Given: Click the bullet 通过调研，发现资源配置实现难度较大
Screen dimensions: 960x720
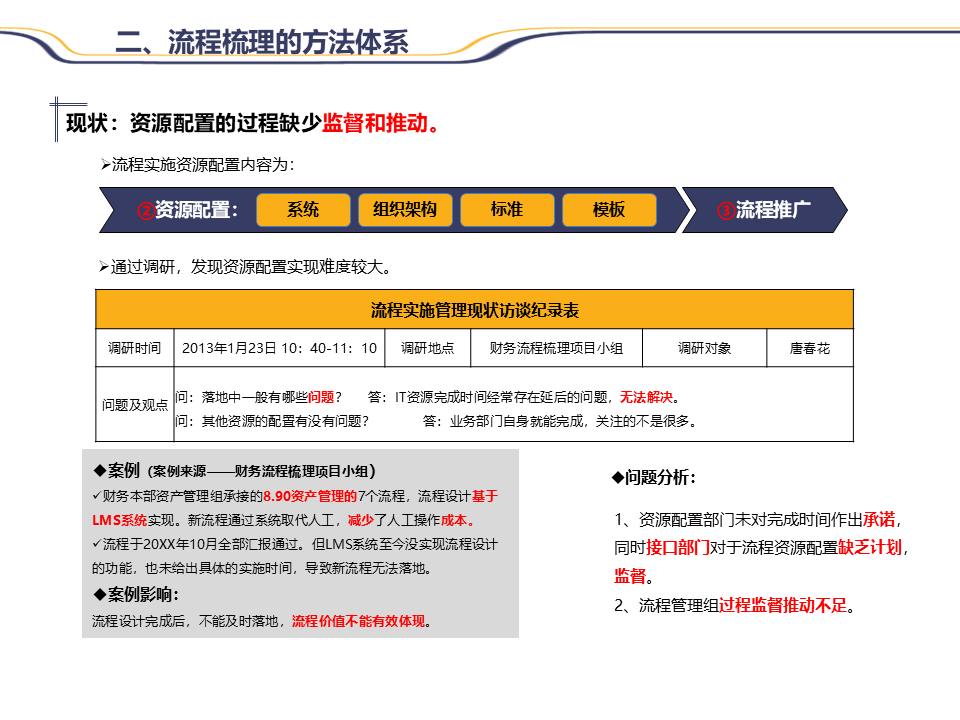Looking at the screenshot, I should tap(245, 267).
